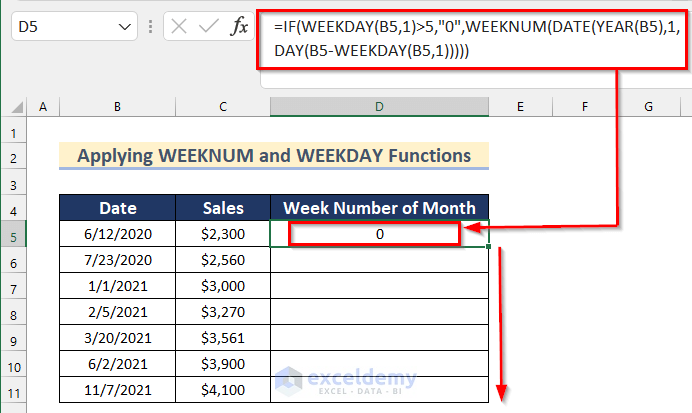This screenshot has width=692, height=413.
Task: Select the row 5 header
Action: pos(14,234)
